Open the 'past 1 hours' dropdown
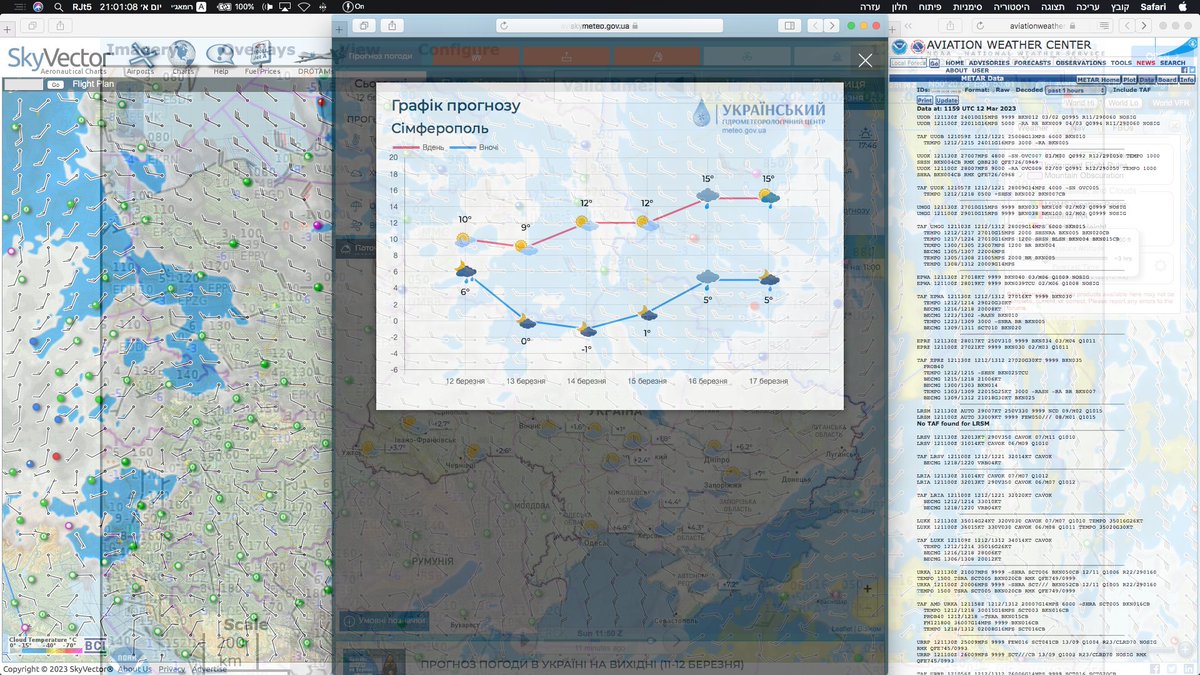The image size is (1200, 675). (x=1075, y=90)
